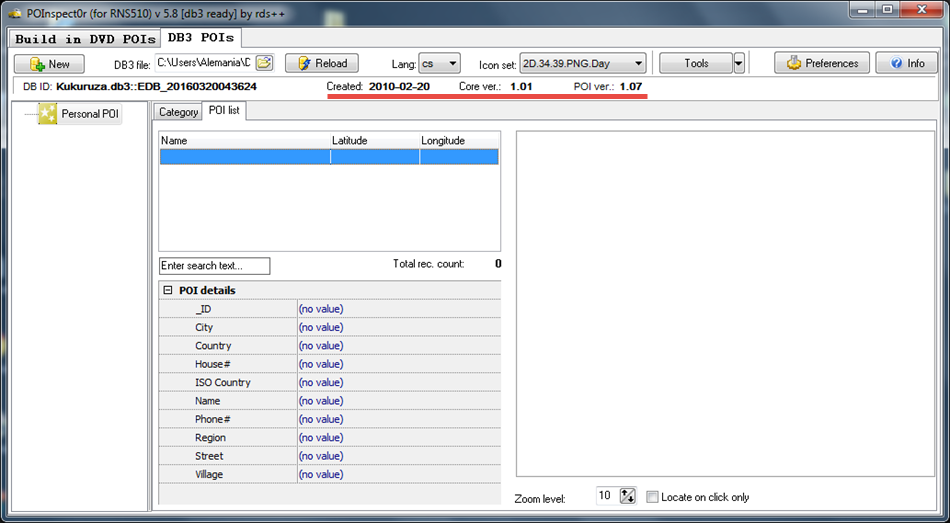The image size is (950, 523).
Task: Enable Locate on click only checkbox
Action: 653,497
